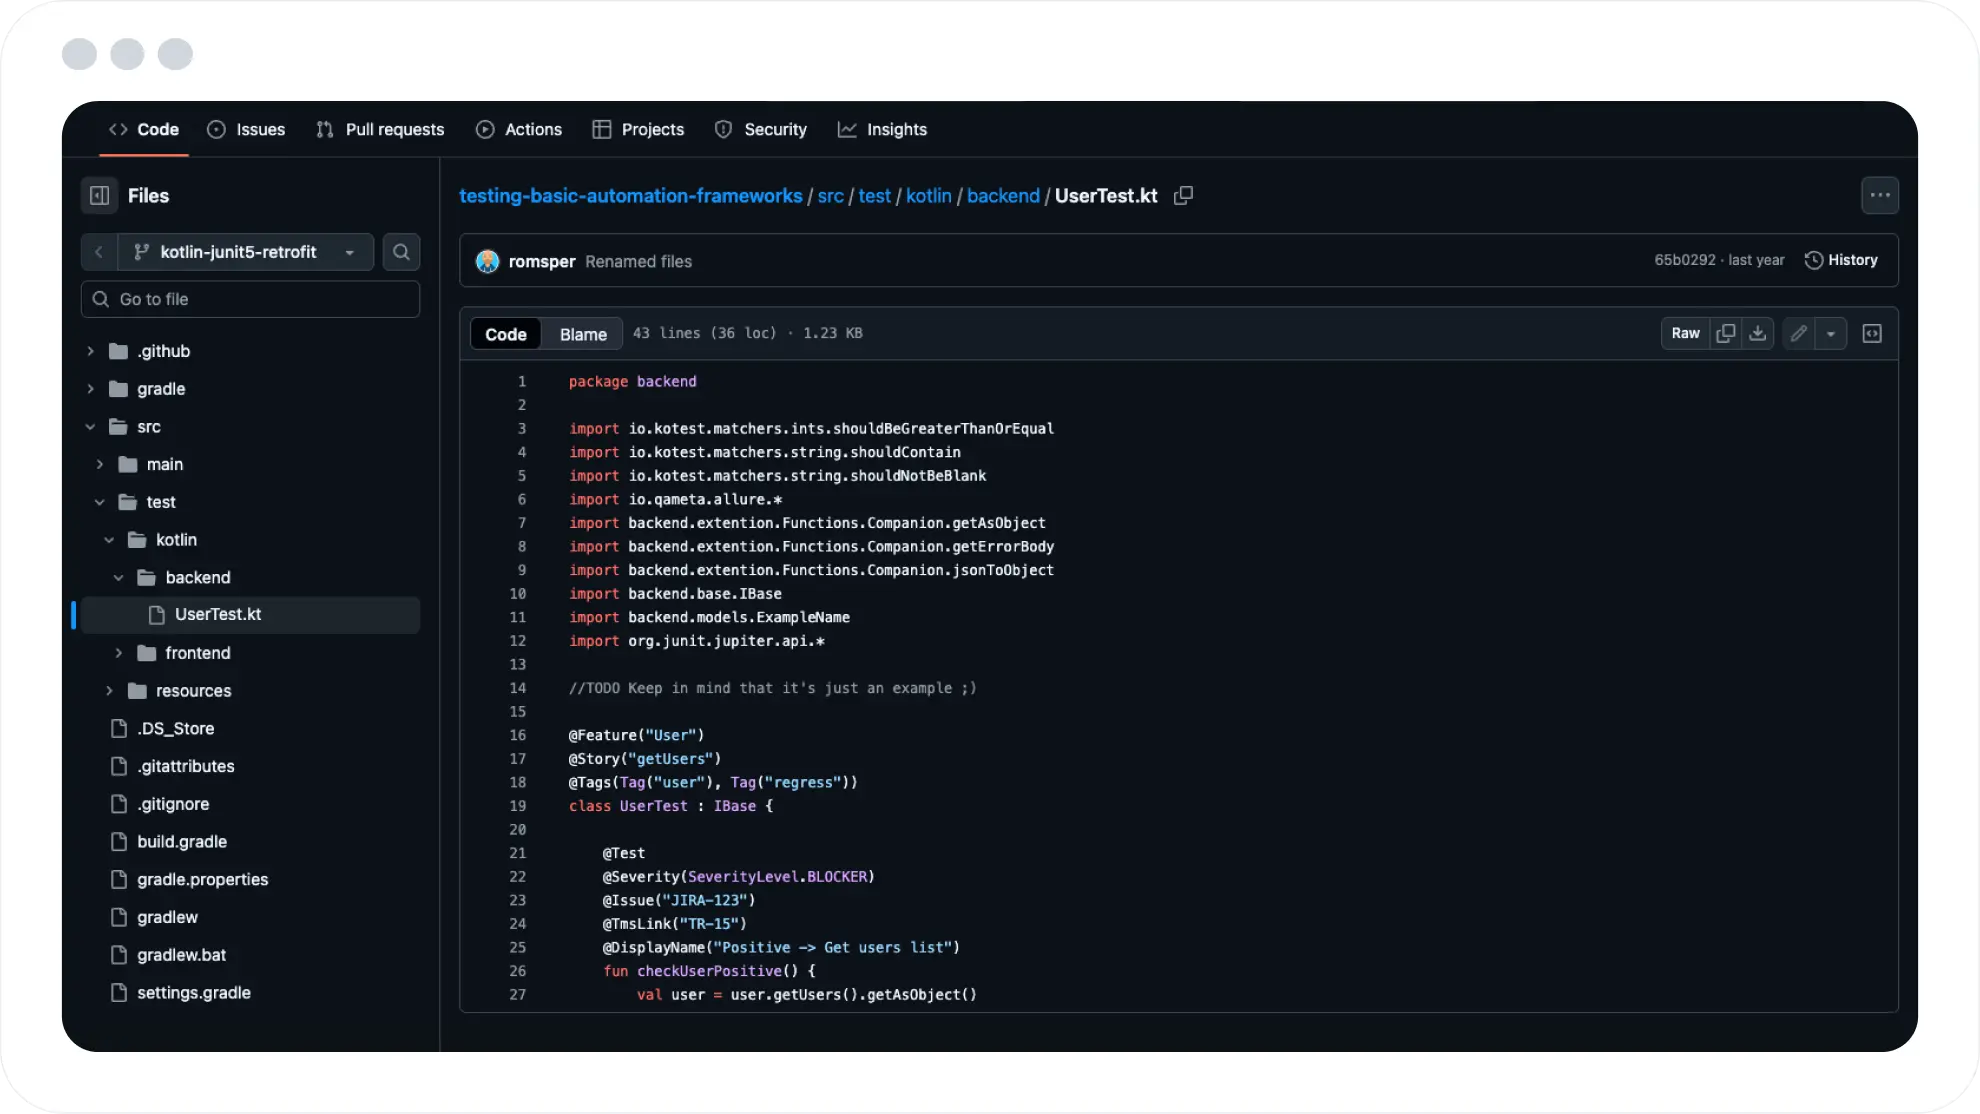Focus the Go to file search field
Screen dimensions: 1980x1114
[250, 299]
